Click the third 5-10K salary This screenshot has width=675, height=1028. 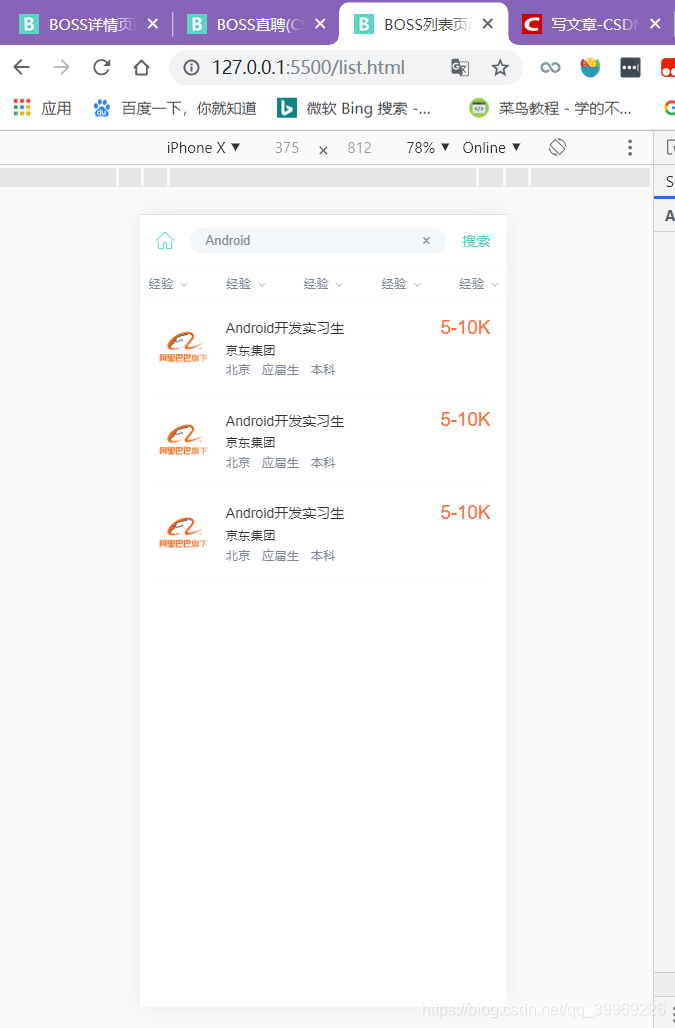coord(465,512)
